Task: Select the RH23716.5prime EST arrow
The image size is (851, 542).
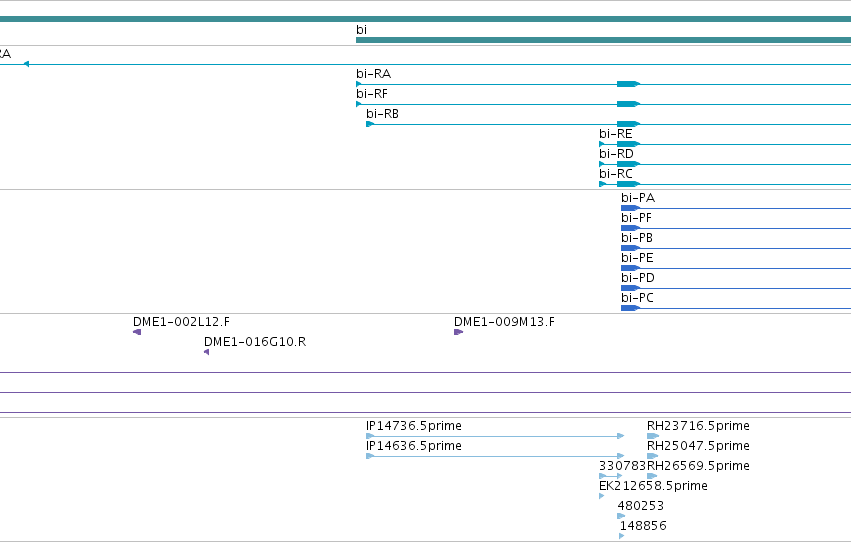Action: click(x=653, y=436)
